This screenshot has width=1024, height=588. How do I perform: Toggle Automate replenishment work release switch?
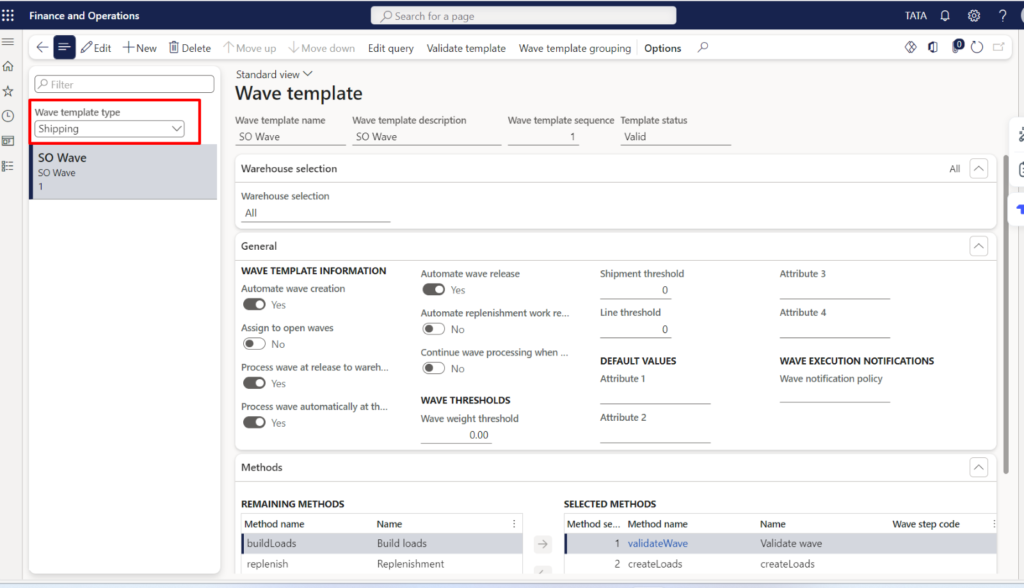coord(434,329)
